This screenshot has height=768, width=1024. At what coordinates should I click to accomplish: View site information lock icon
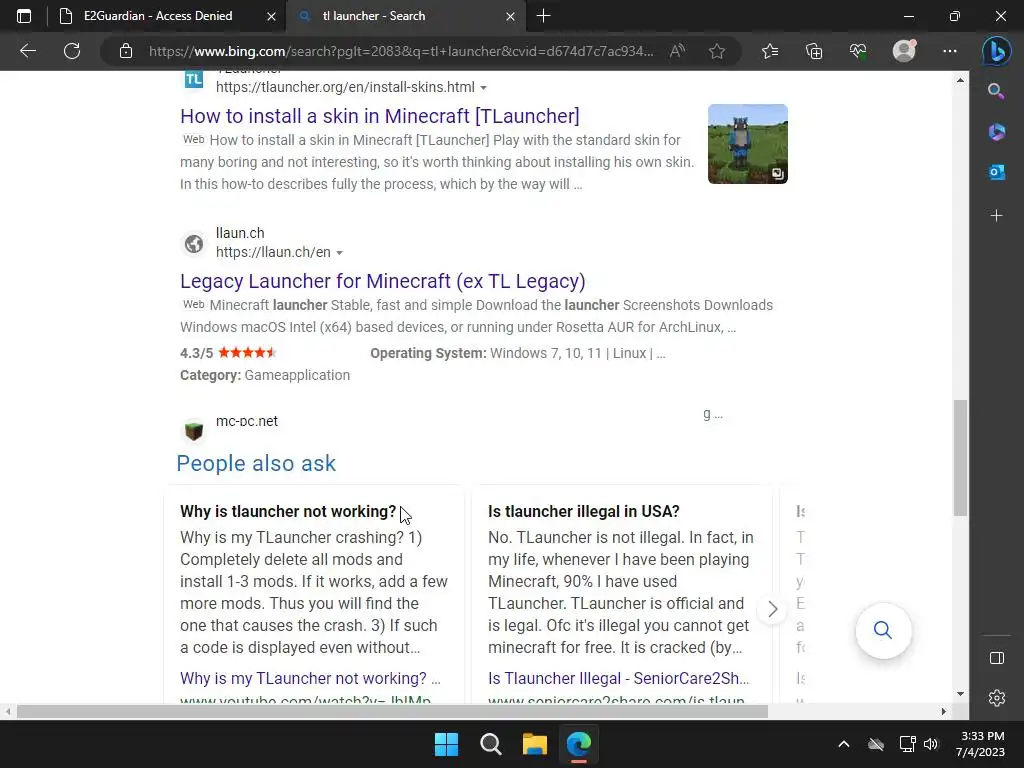pyautogui.click(x=126, y=51)
